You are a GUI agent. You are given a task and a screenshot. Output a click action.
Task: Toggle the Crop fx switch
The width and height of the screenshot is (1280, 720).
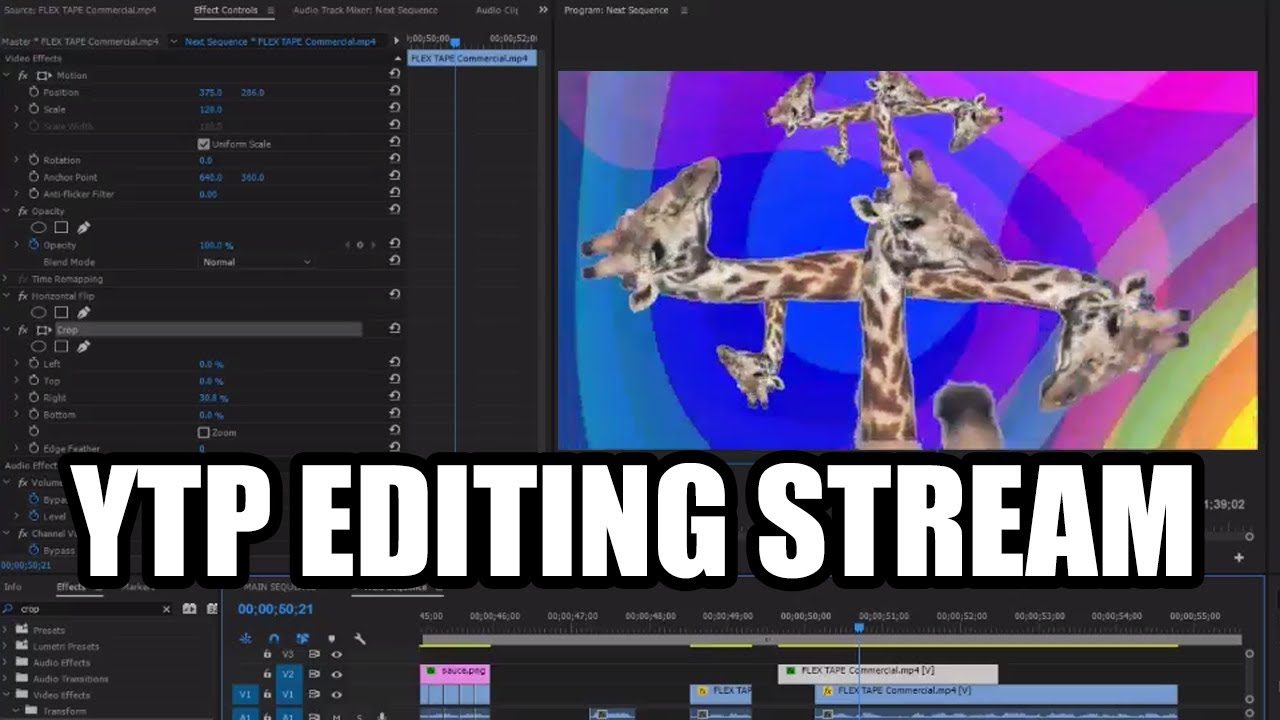click(x=23, y=330)
